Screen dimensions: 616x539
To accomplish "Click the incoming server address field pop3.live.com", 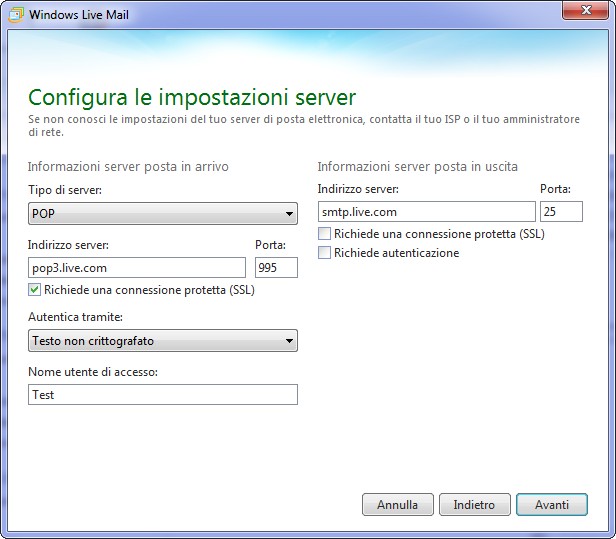I will 137,268.
